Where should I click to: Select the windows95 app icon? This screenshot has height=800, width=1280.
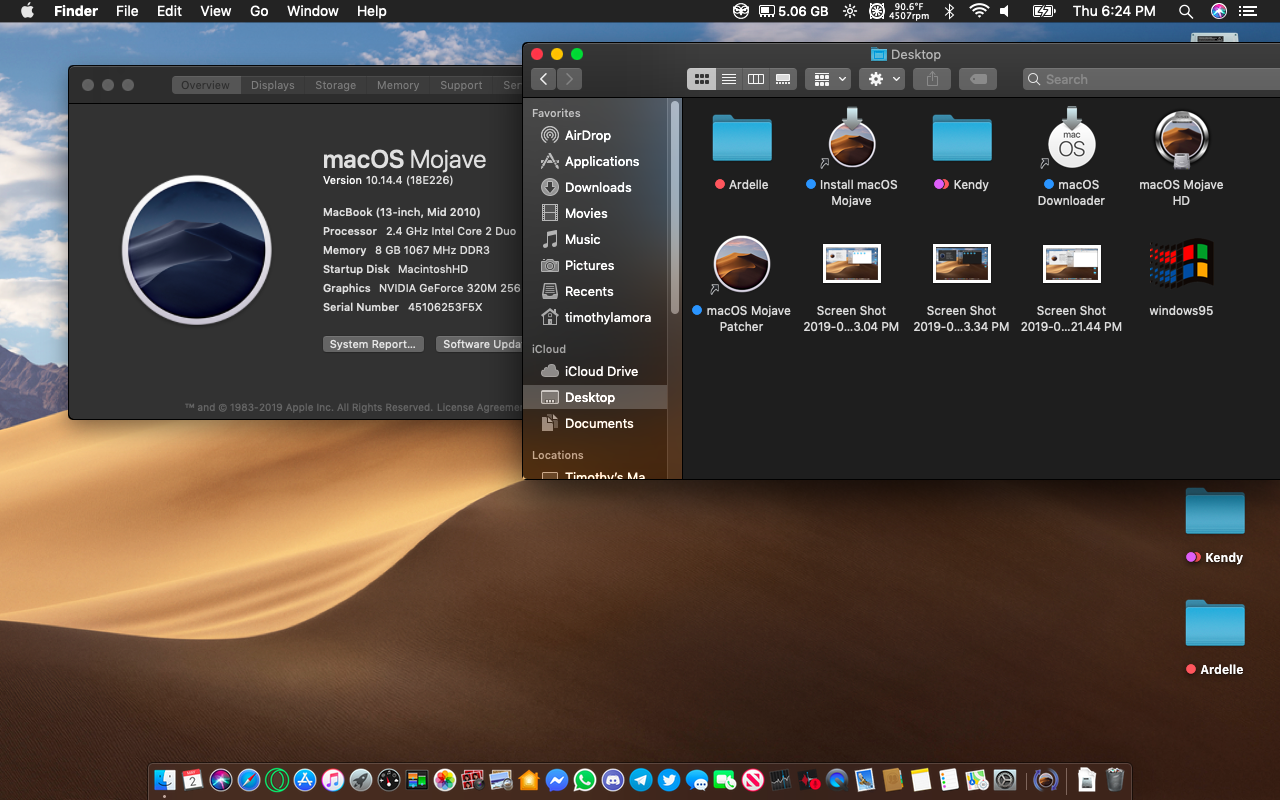[x=1181, y=264]
